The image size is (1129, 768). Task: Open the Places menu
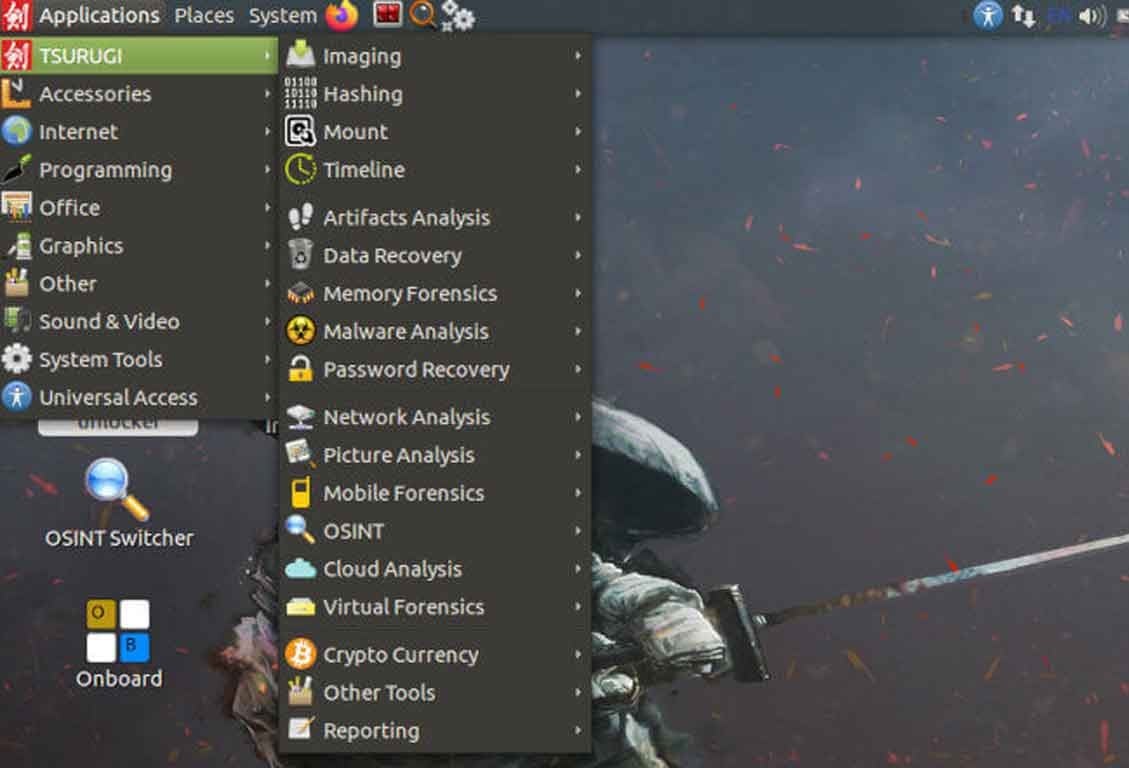[204, 16]
